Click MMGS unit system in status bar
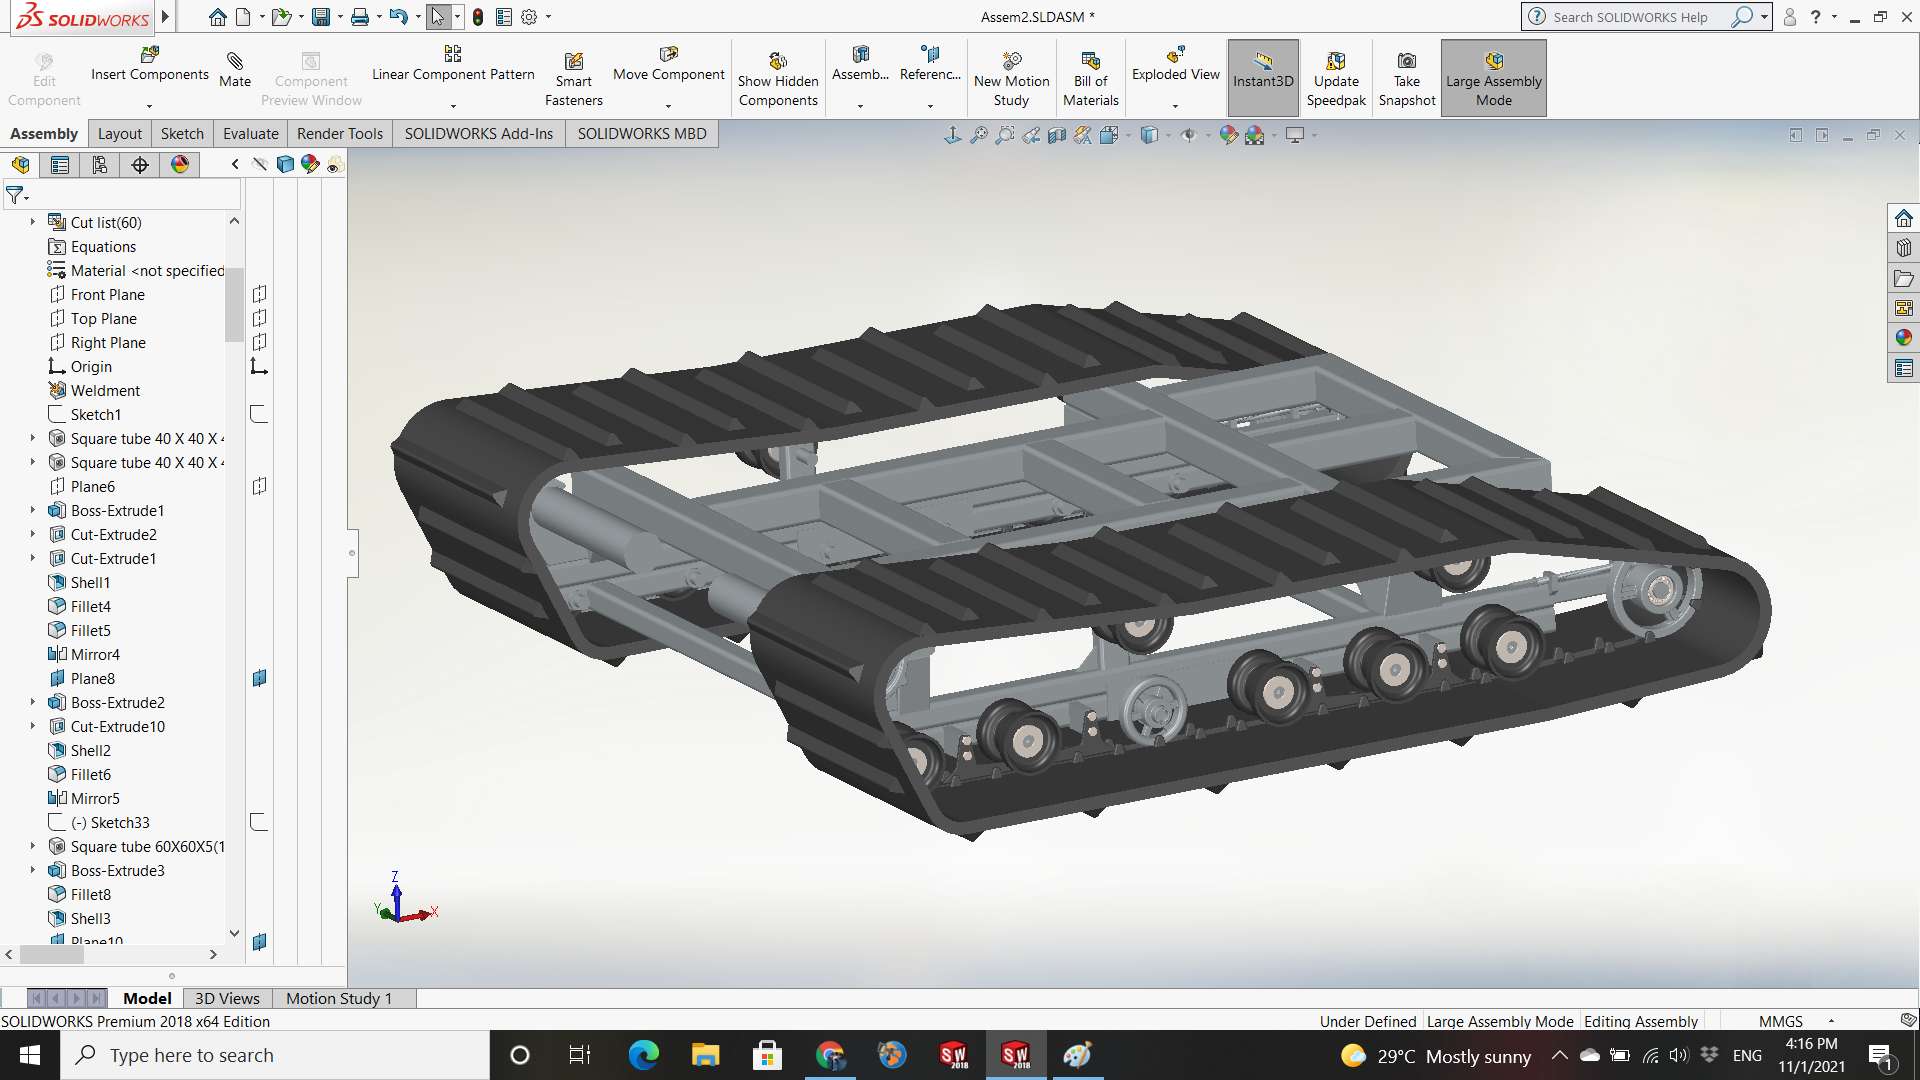The height and width of the screenshot is (1080, 1920). [x=1780, y=1021]
